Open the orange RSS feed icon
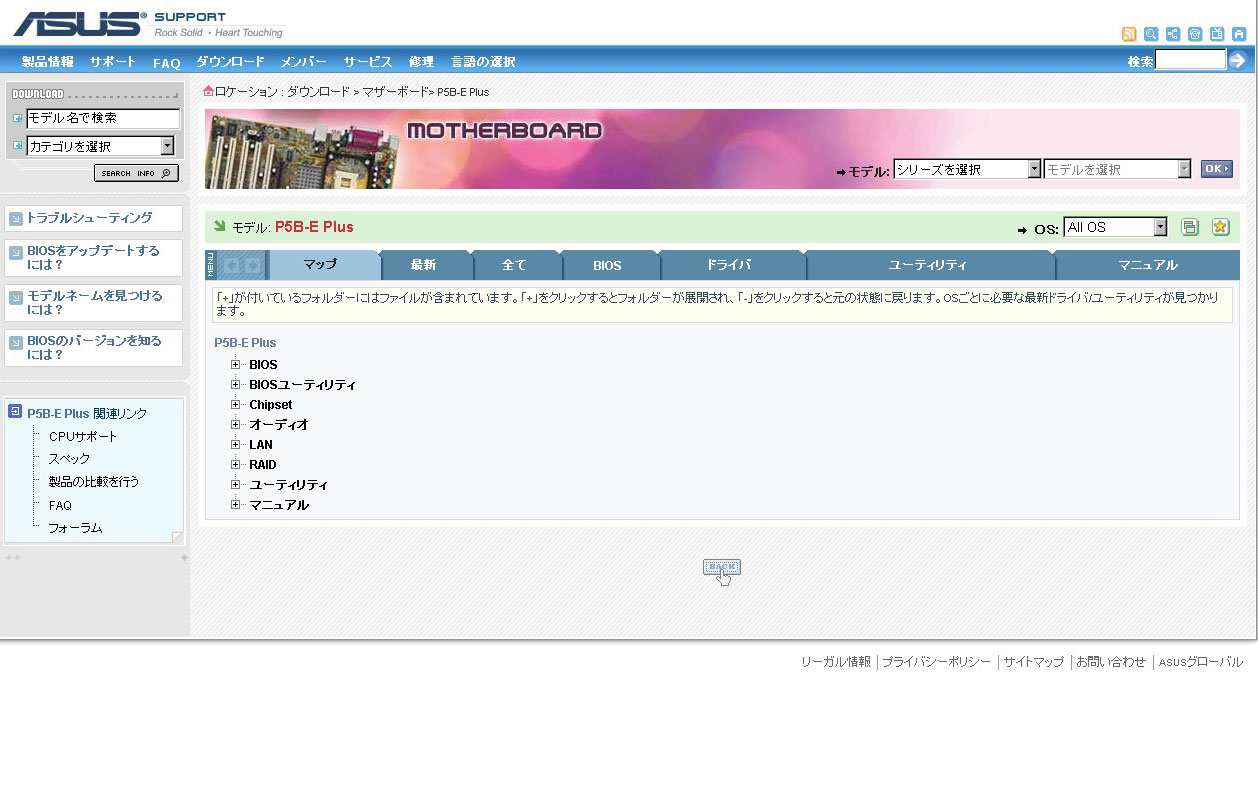 click(1129, 34)
